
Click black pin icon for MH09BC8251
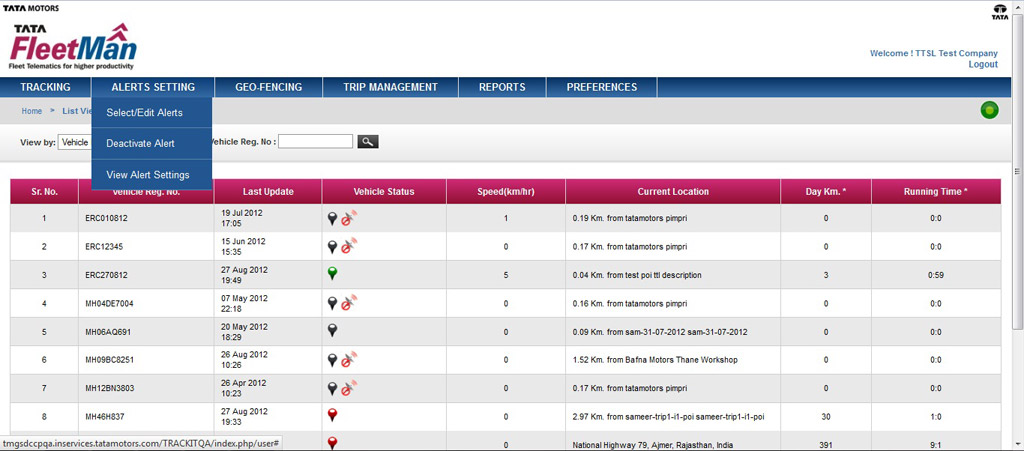(332, 360)
